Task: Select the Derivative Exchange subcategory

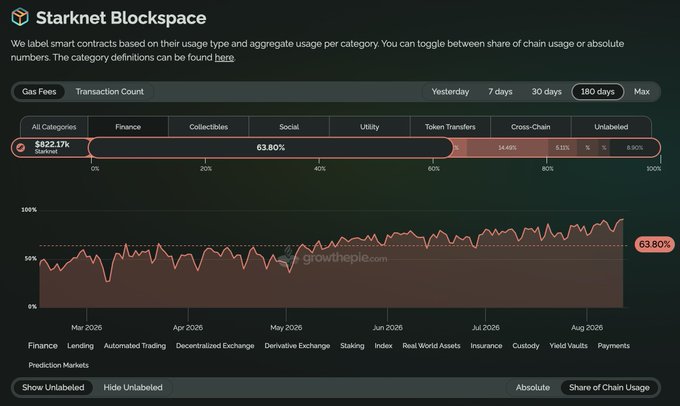Action: point(297,346)
